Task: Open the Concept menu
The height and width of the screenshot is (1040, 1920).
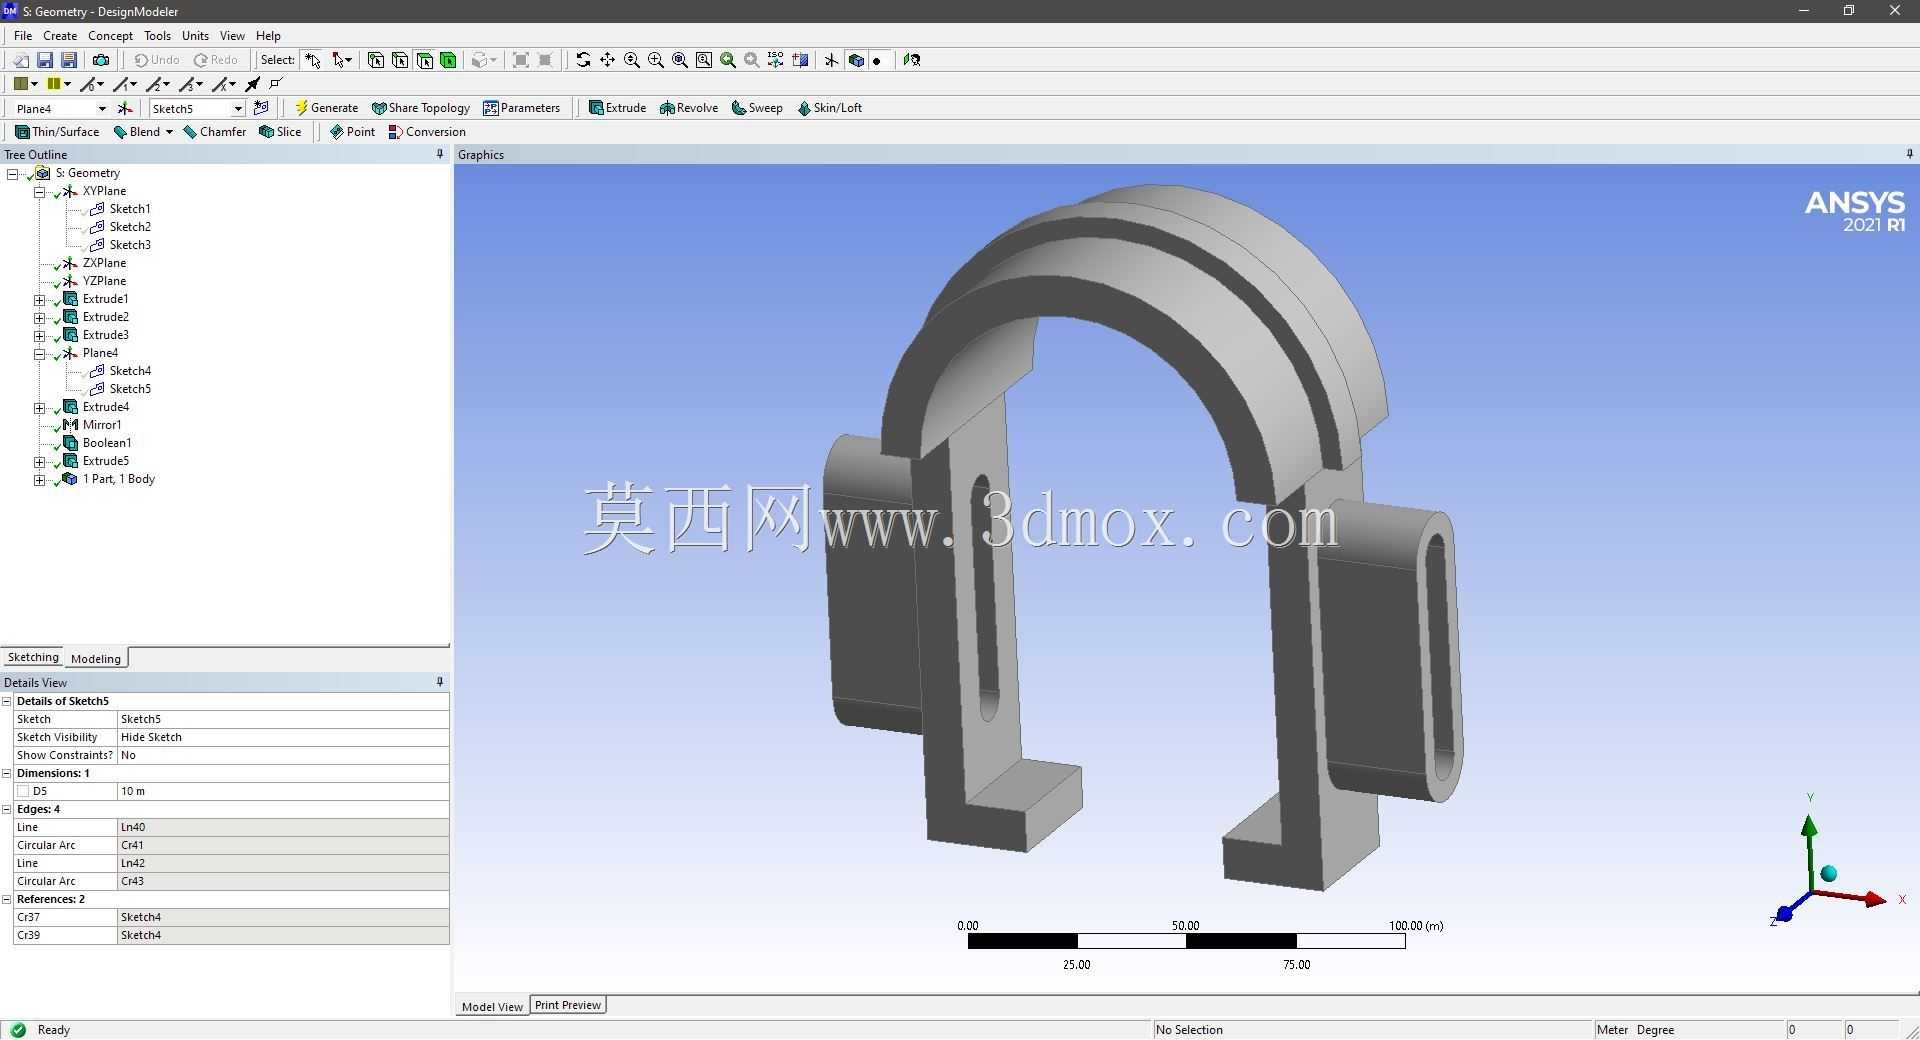Action: click(110, 35)
